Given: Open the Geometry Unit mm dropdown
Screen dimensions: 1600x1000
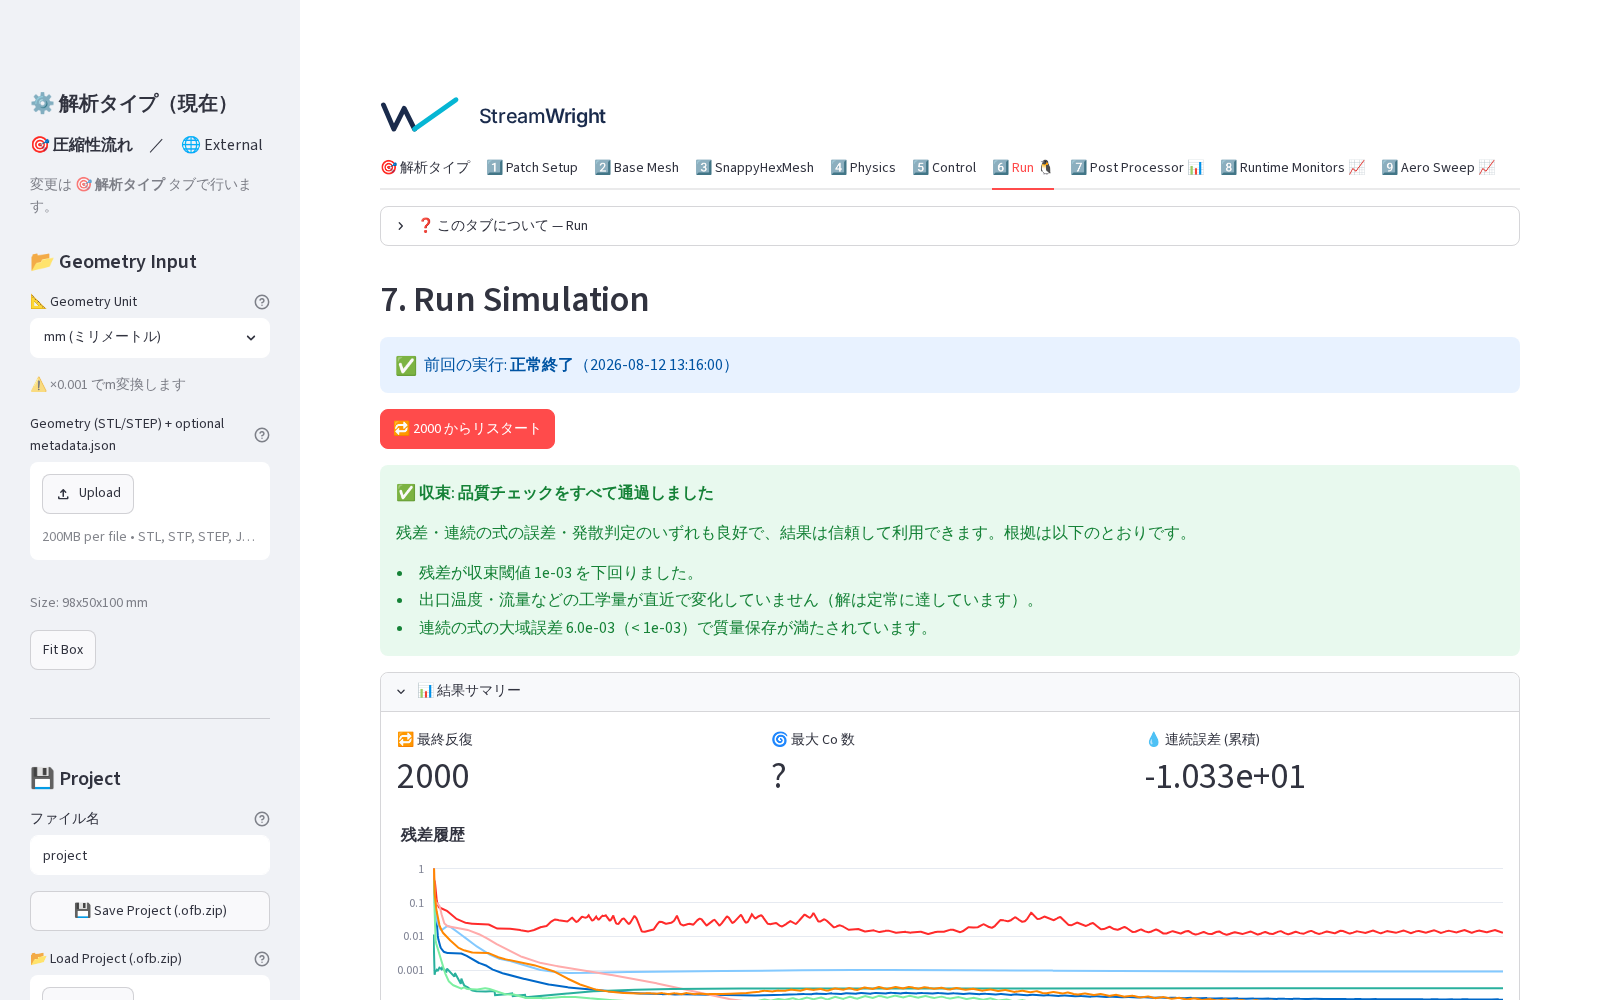Looking at the screenshot, I should [x=150, y=338].
